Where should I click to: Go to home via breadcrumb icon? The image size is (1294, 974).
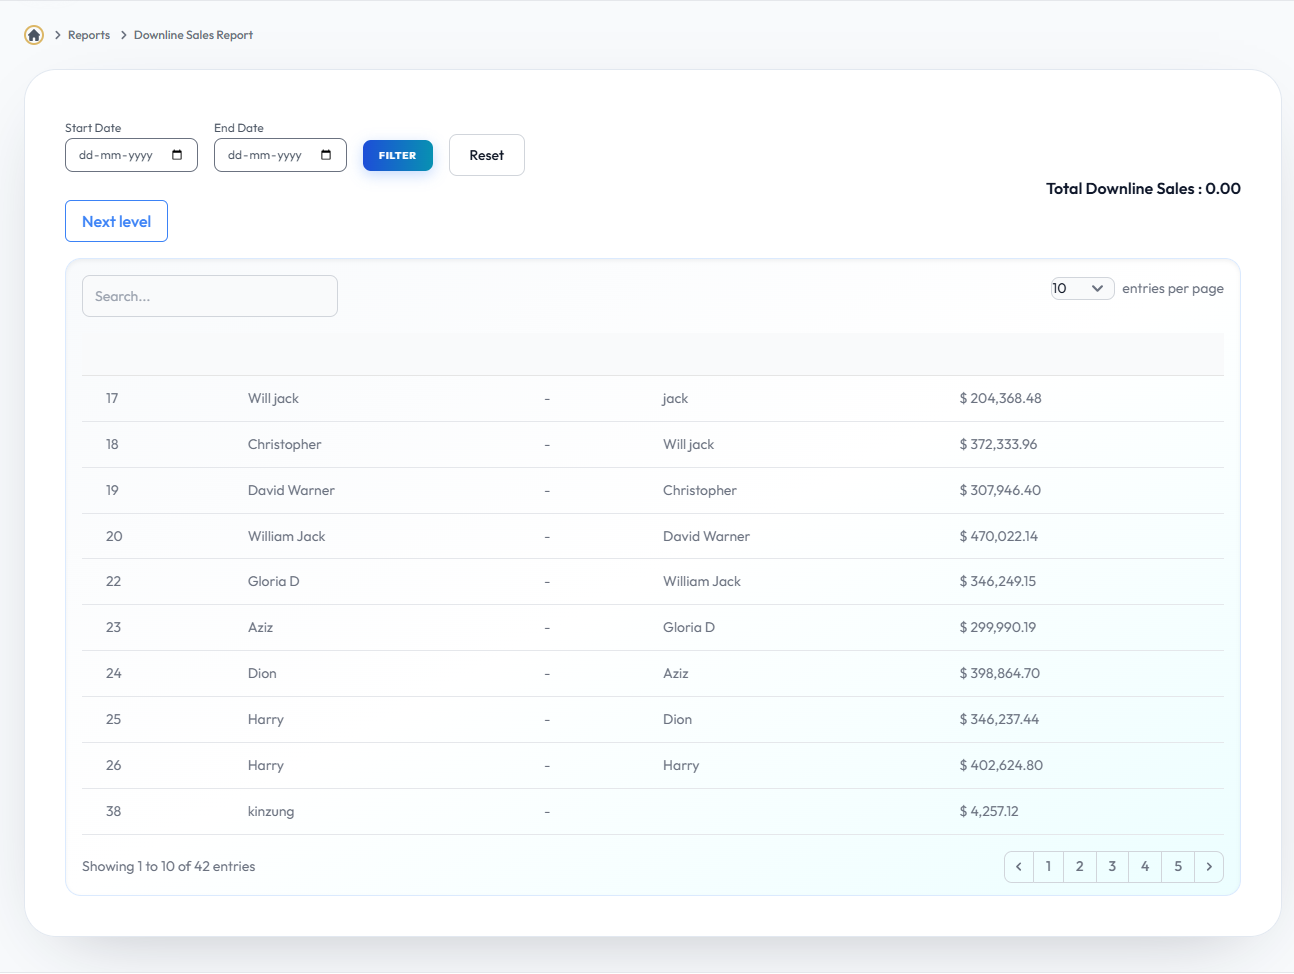coord(34,35)
